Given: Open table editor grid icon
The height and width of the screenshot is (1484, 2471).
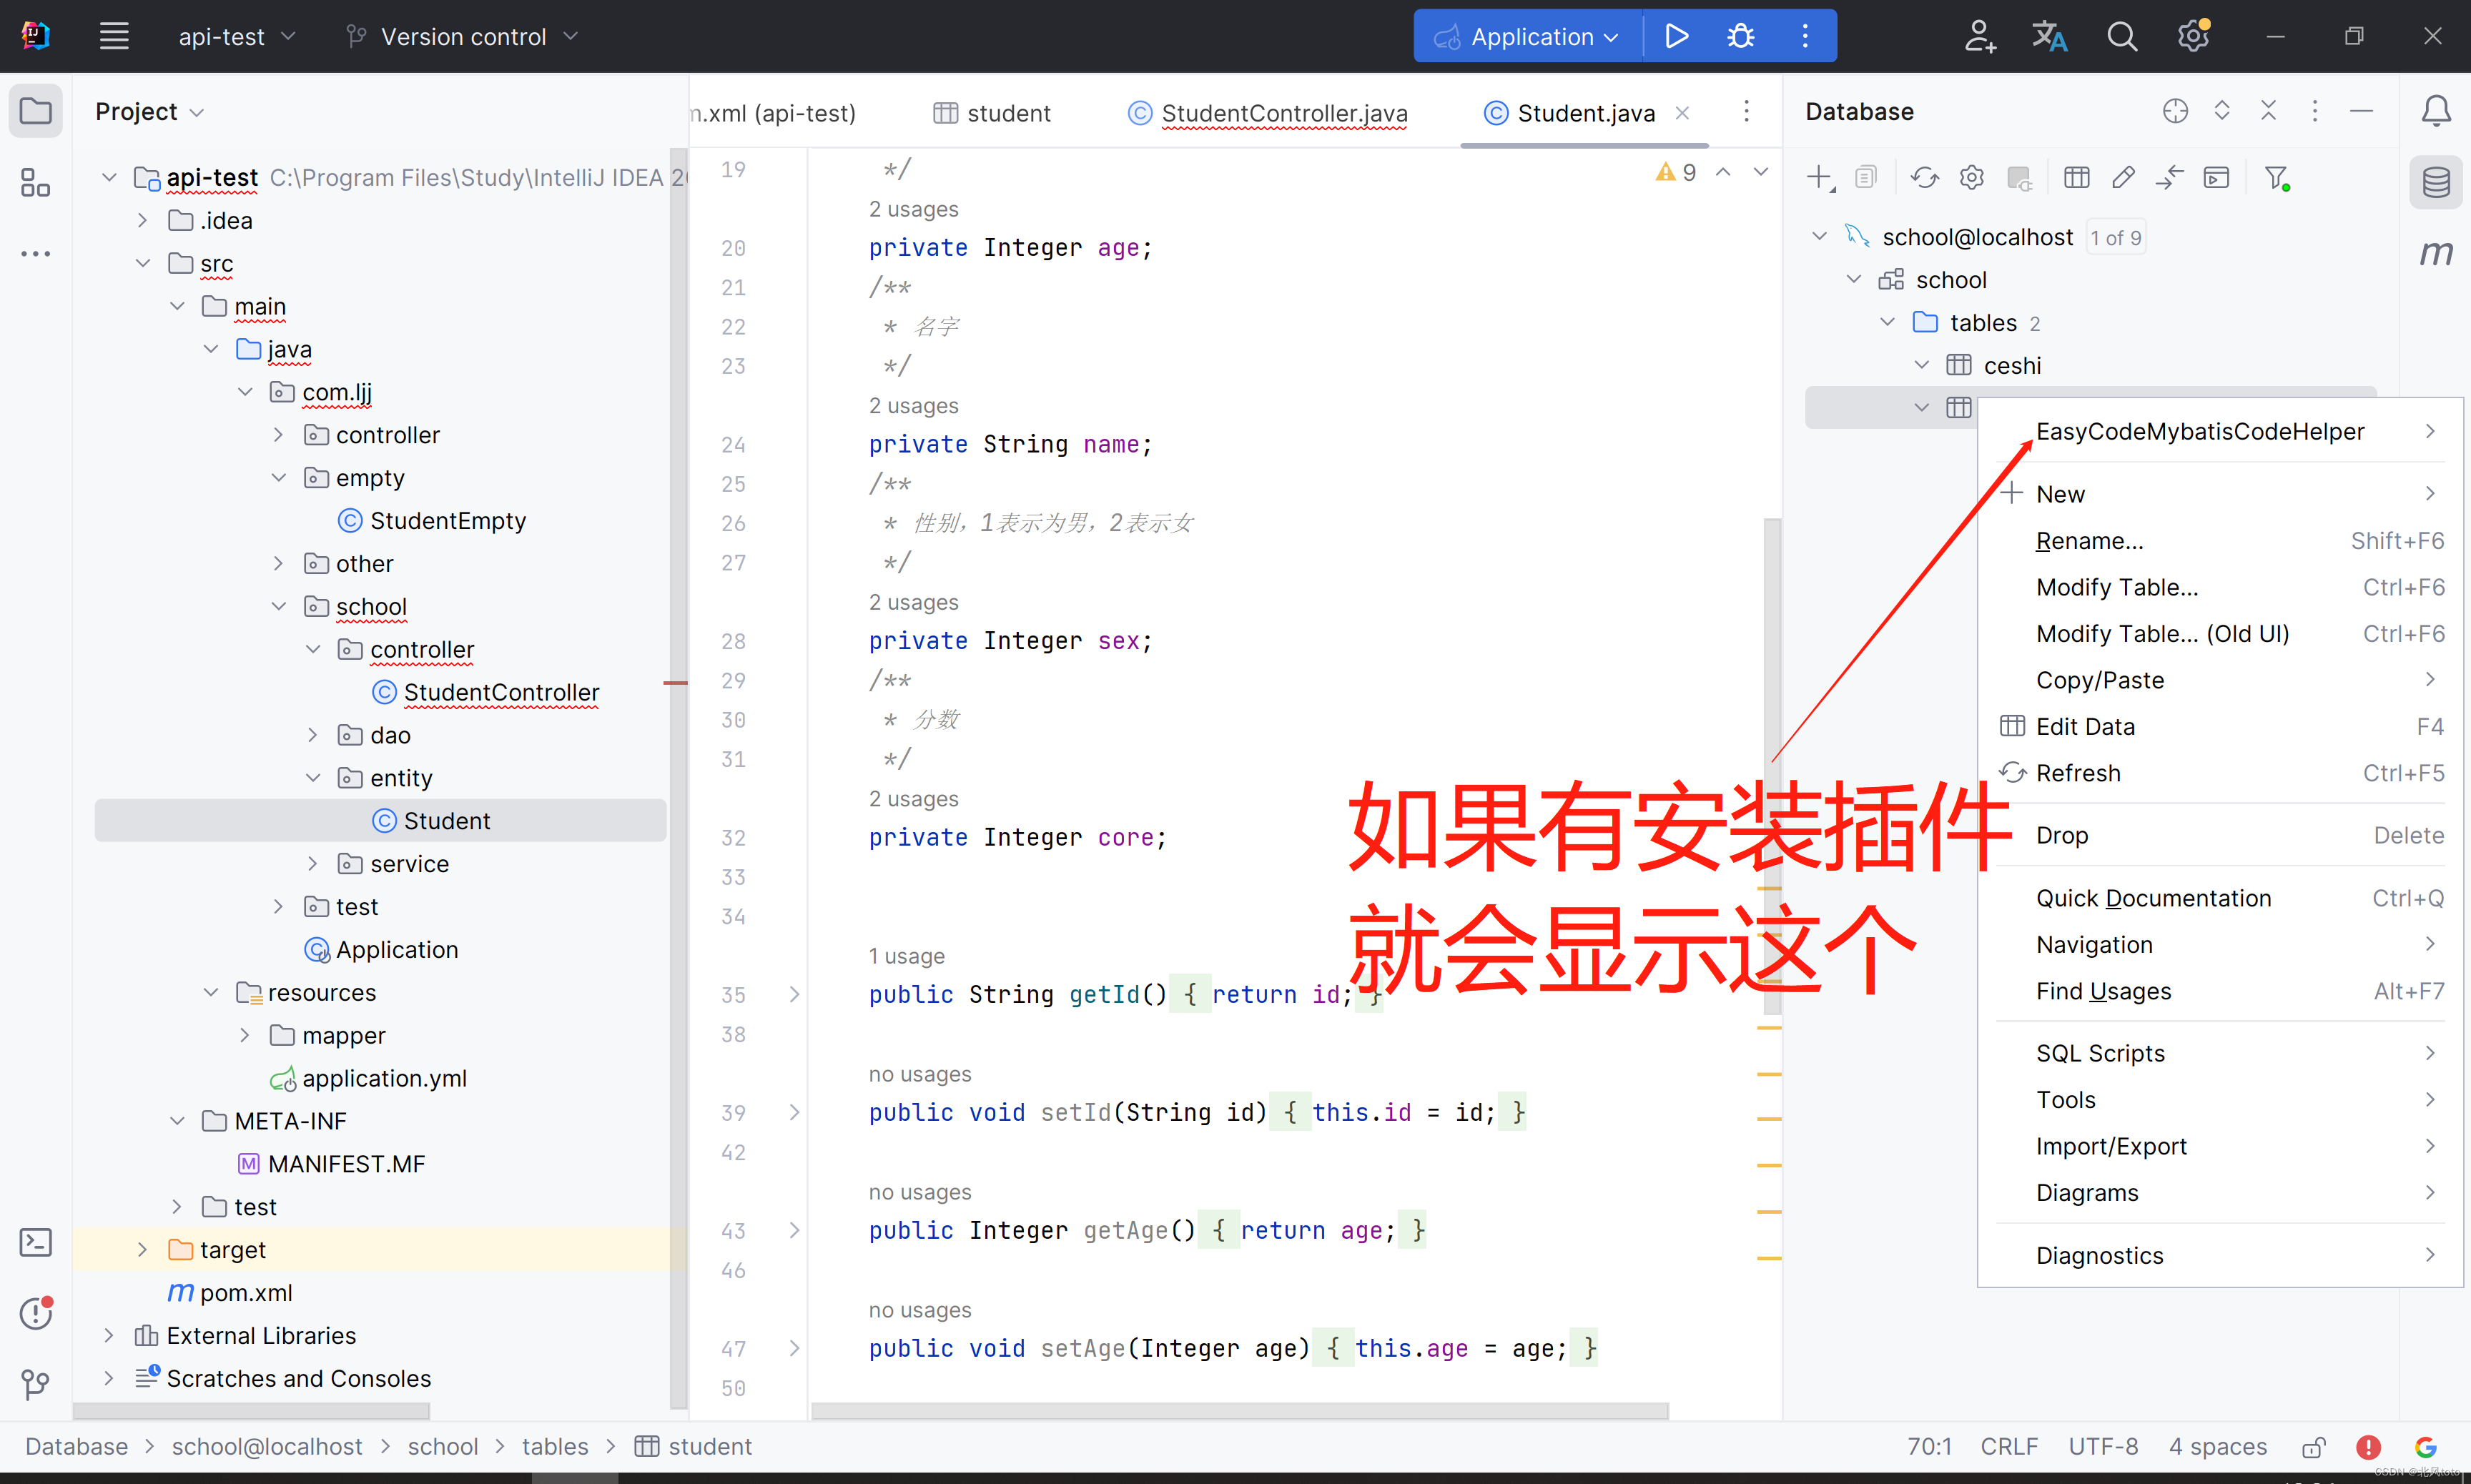Looking at the screenshot, I should coord(2076,178).
